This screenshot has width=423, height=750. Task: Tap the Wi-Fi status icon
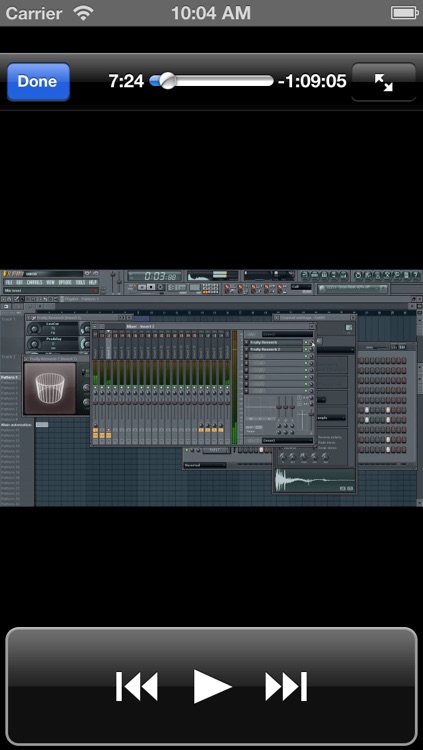84,13
